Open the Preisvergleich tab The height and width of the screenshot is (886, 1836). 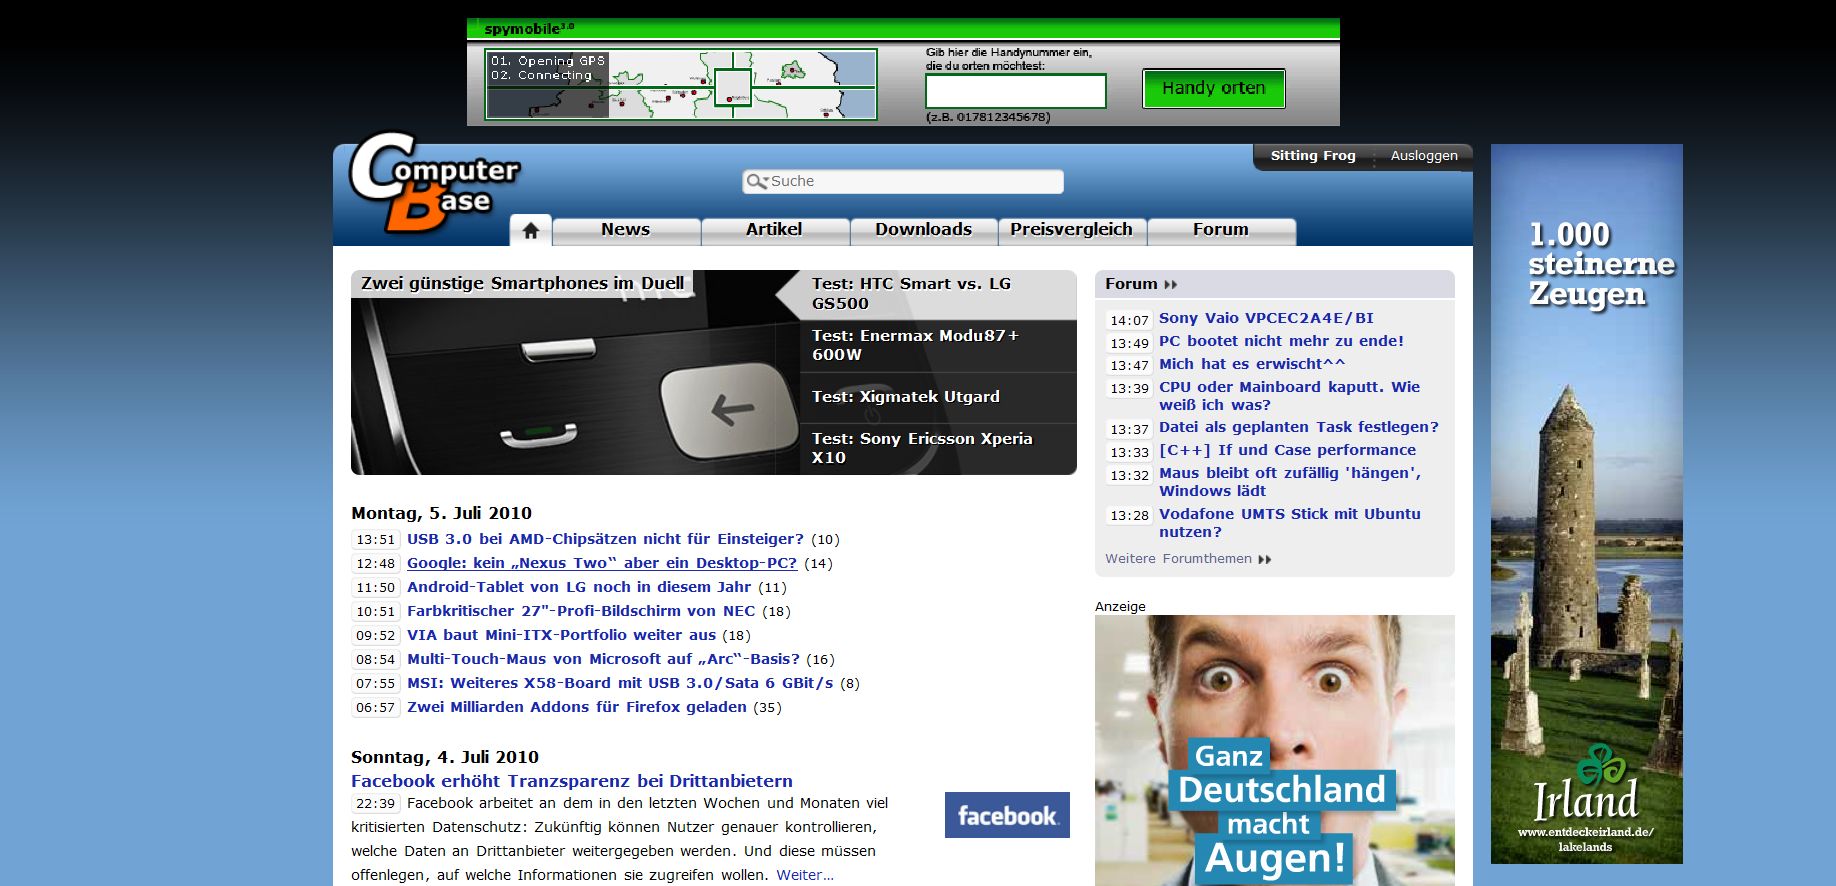1071,230
